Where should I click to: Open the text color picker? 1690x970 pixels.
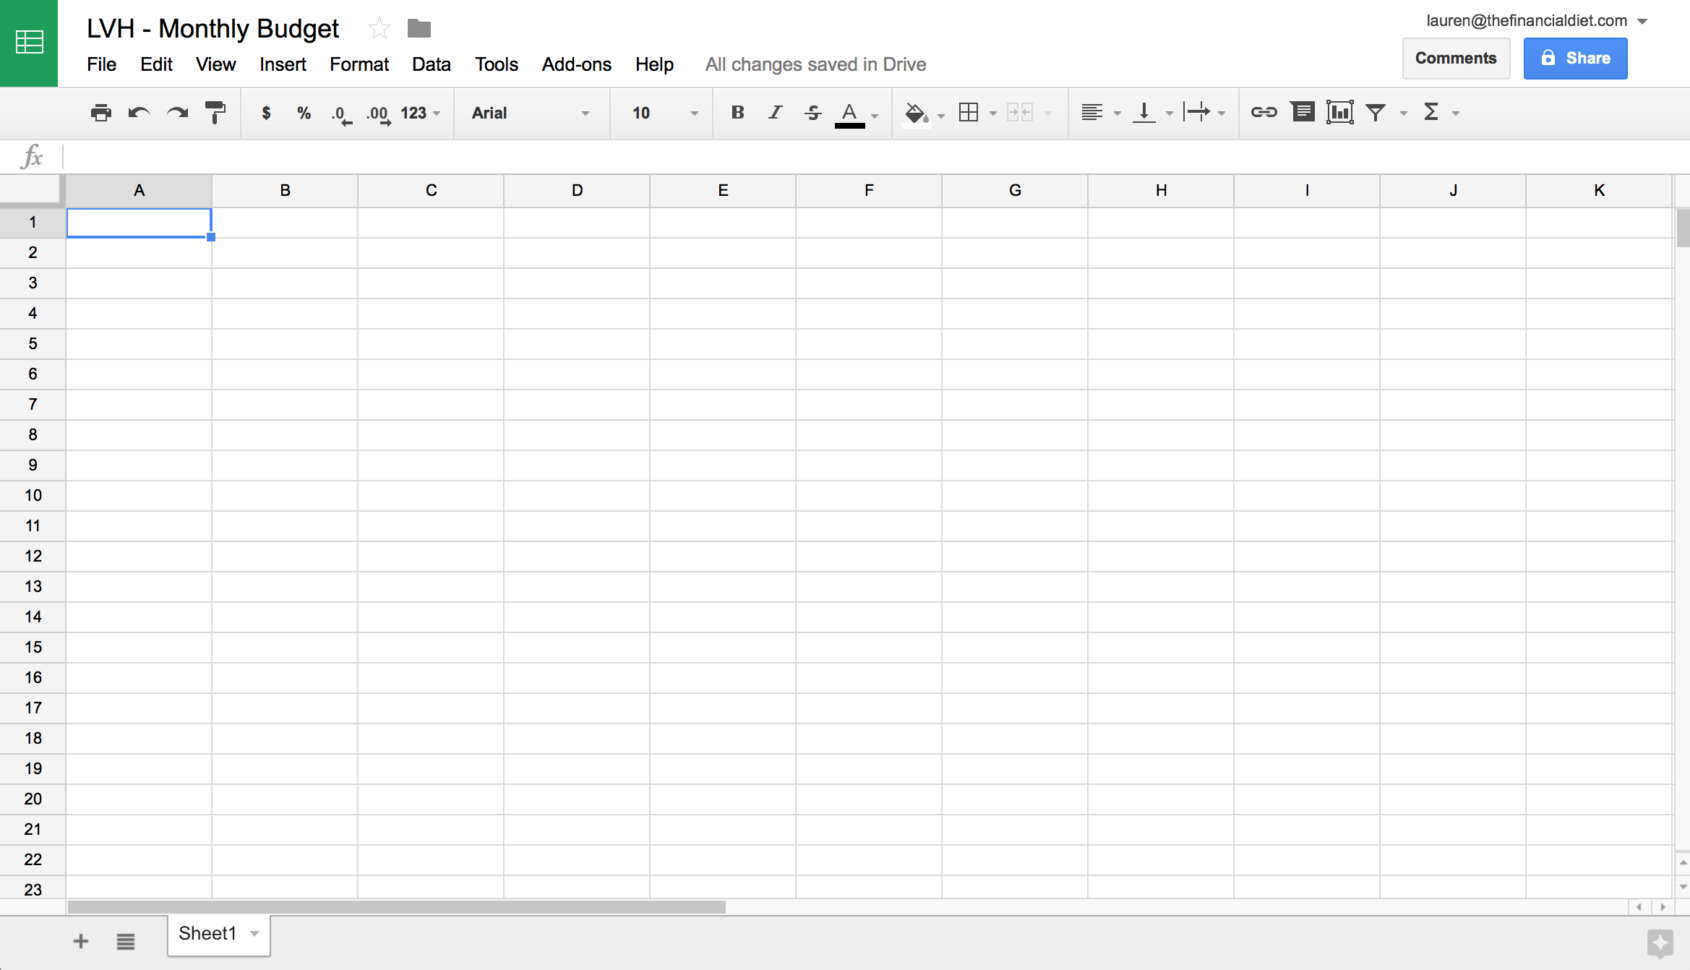click(849, 112)
